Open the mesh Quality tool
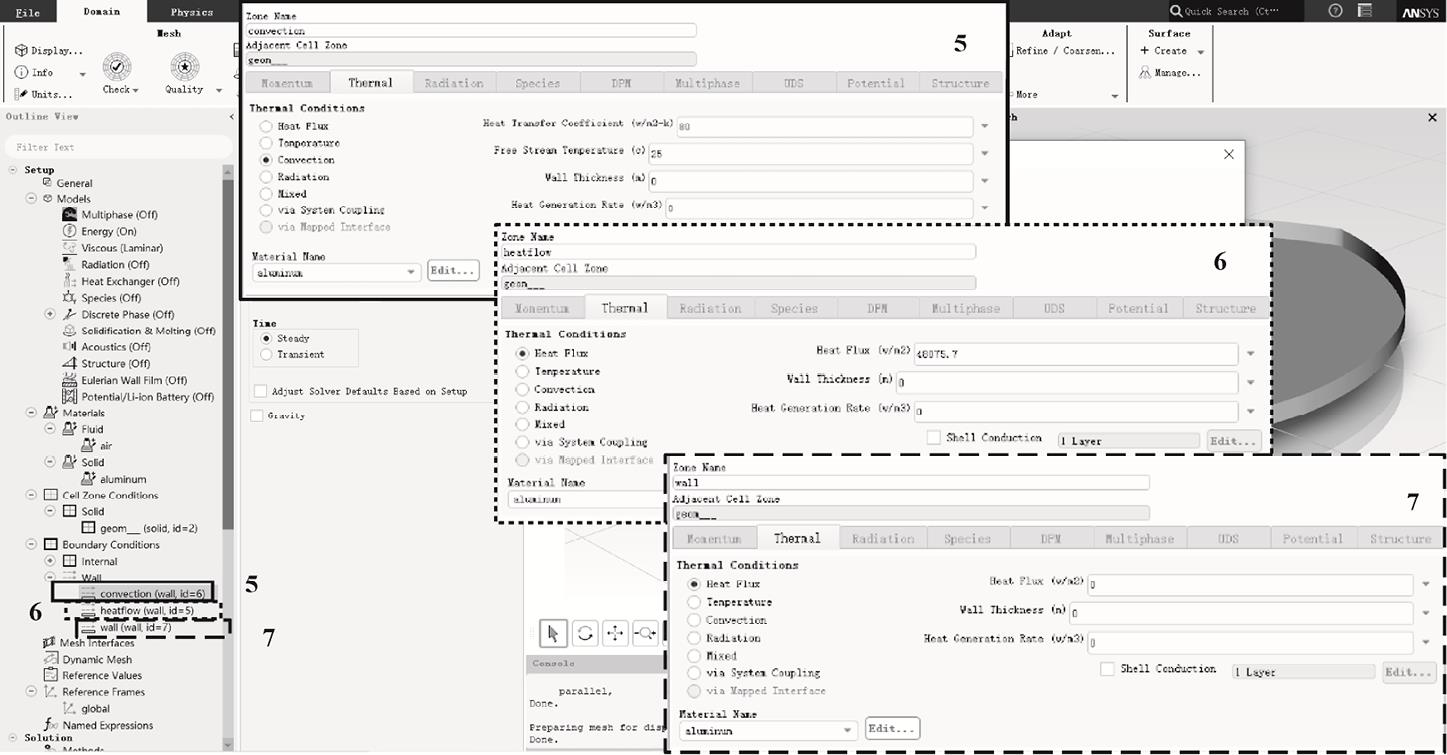The width and height of the screenshot is (1447, 755). (x=184, y=74)
